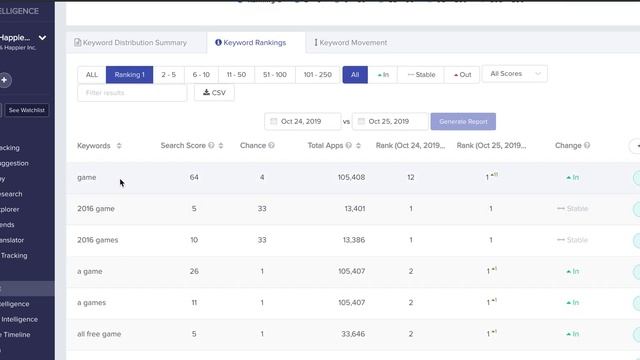The image size is (640, 360).
Task: Open the Oct 24, 2019 date picker
Action: 302,122
